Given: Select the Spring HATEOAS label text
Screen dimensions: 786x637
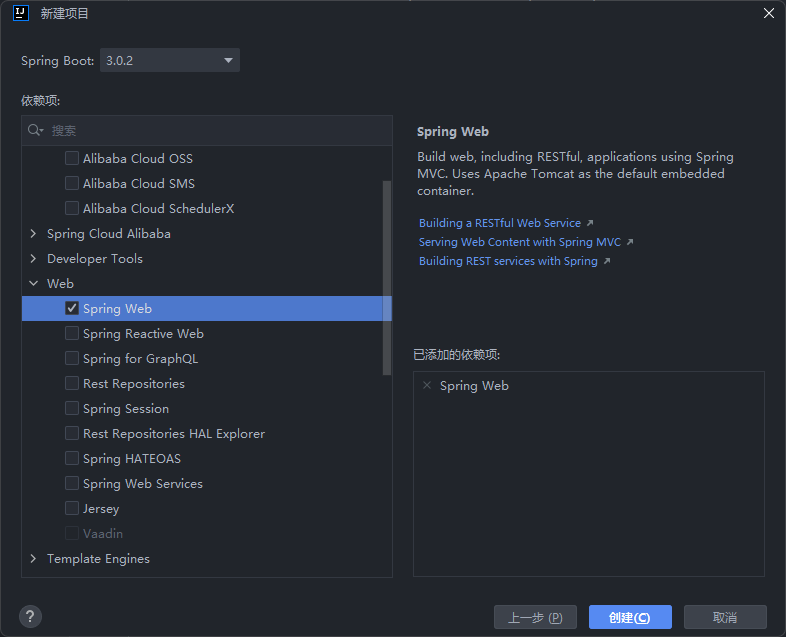Looking at the screenshot, I should click(132, 459).
